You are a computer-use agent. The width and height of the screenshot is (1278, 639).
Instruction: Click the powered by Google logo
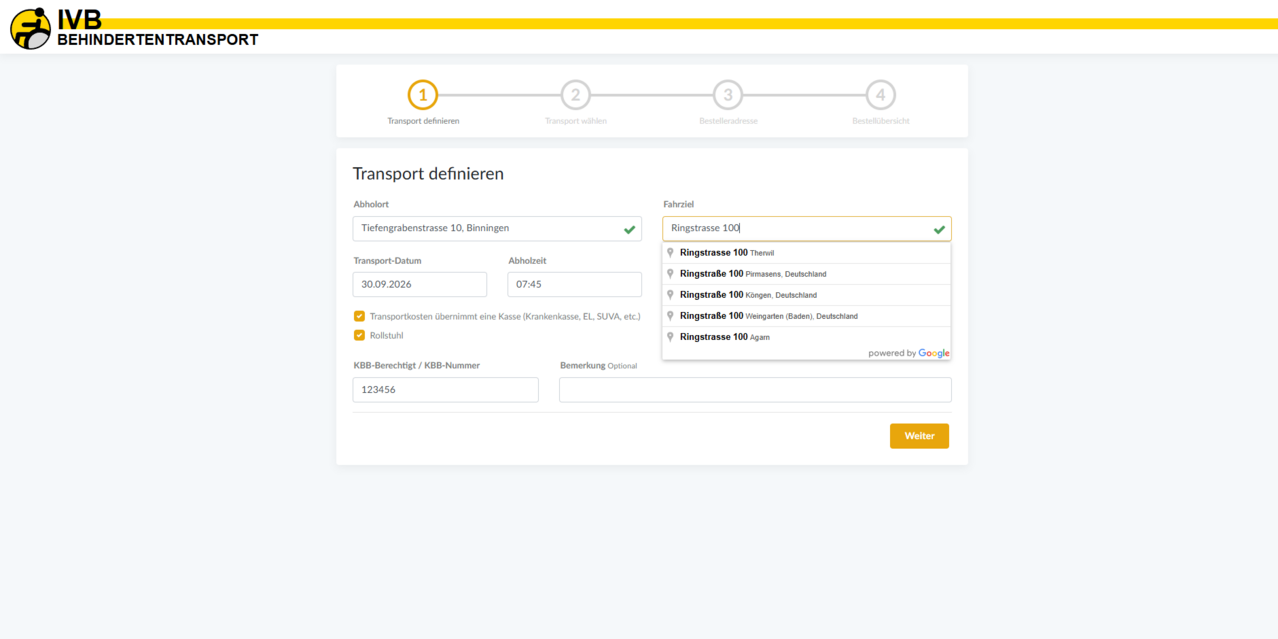coord(909,353)
